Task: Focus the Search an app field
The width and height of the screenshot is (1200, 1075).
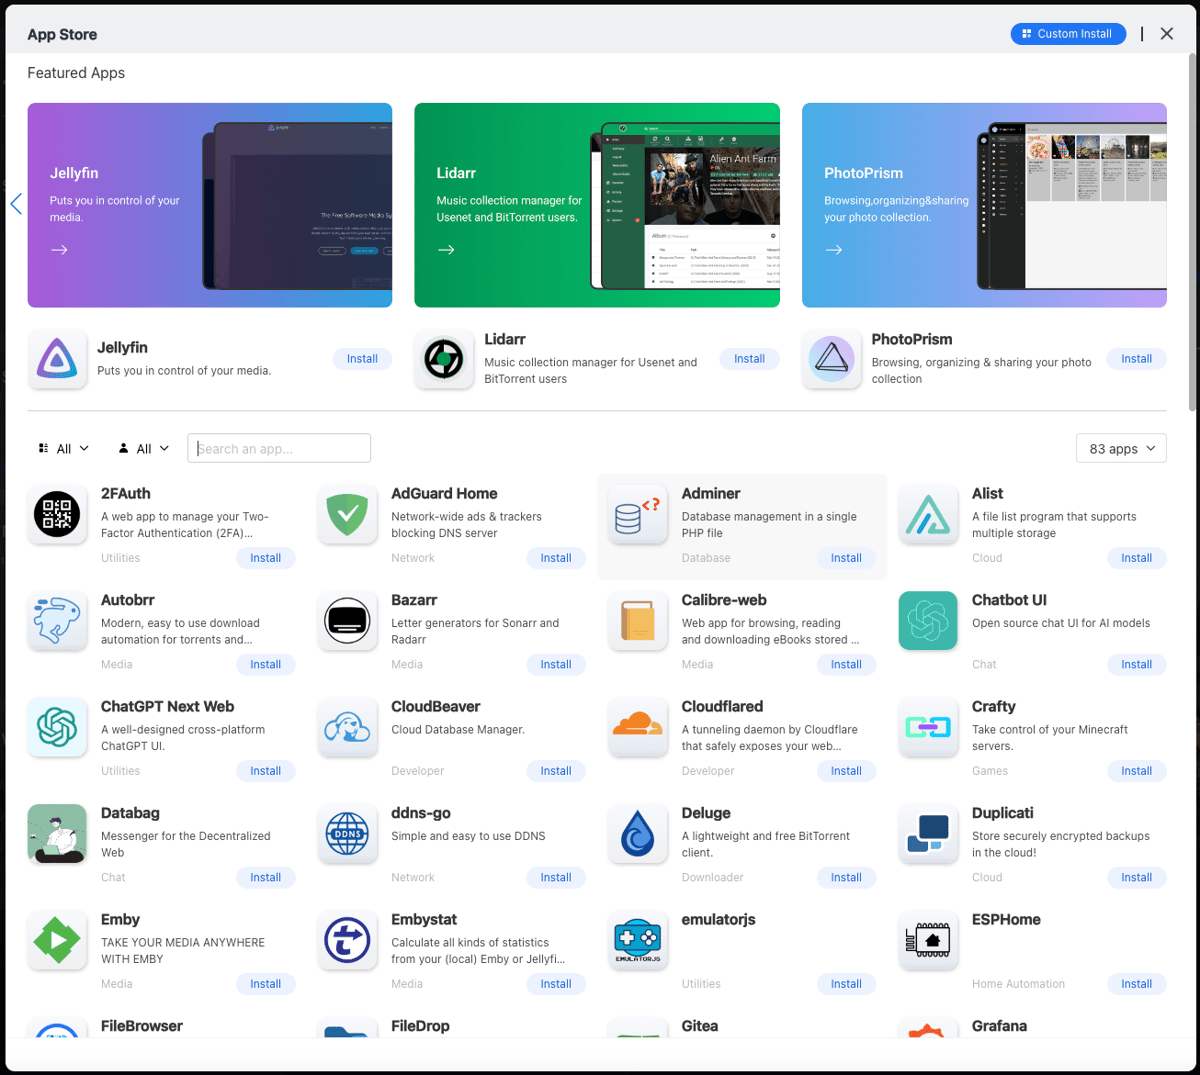Action: [x=279, y=448]
